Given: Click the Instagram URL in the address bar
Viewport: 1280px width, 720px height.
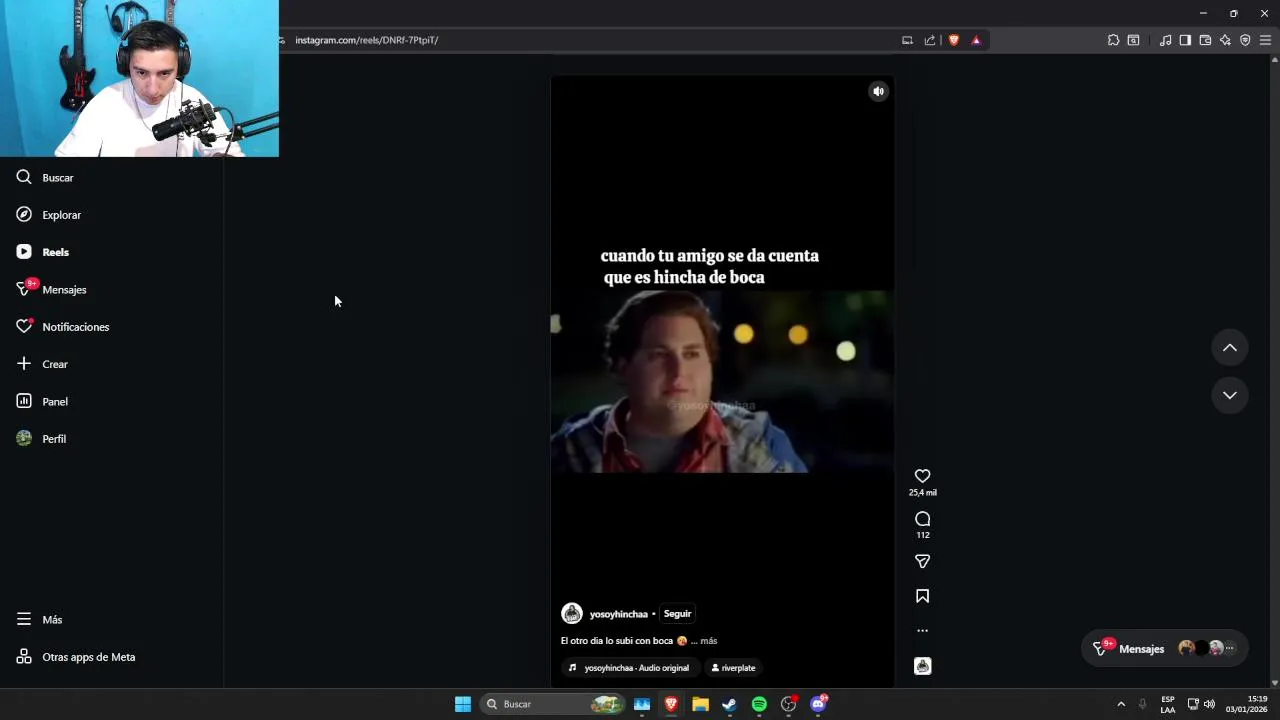Looking at the screenshot, I should 367,40.
